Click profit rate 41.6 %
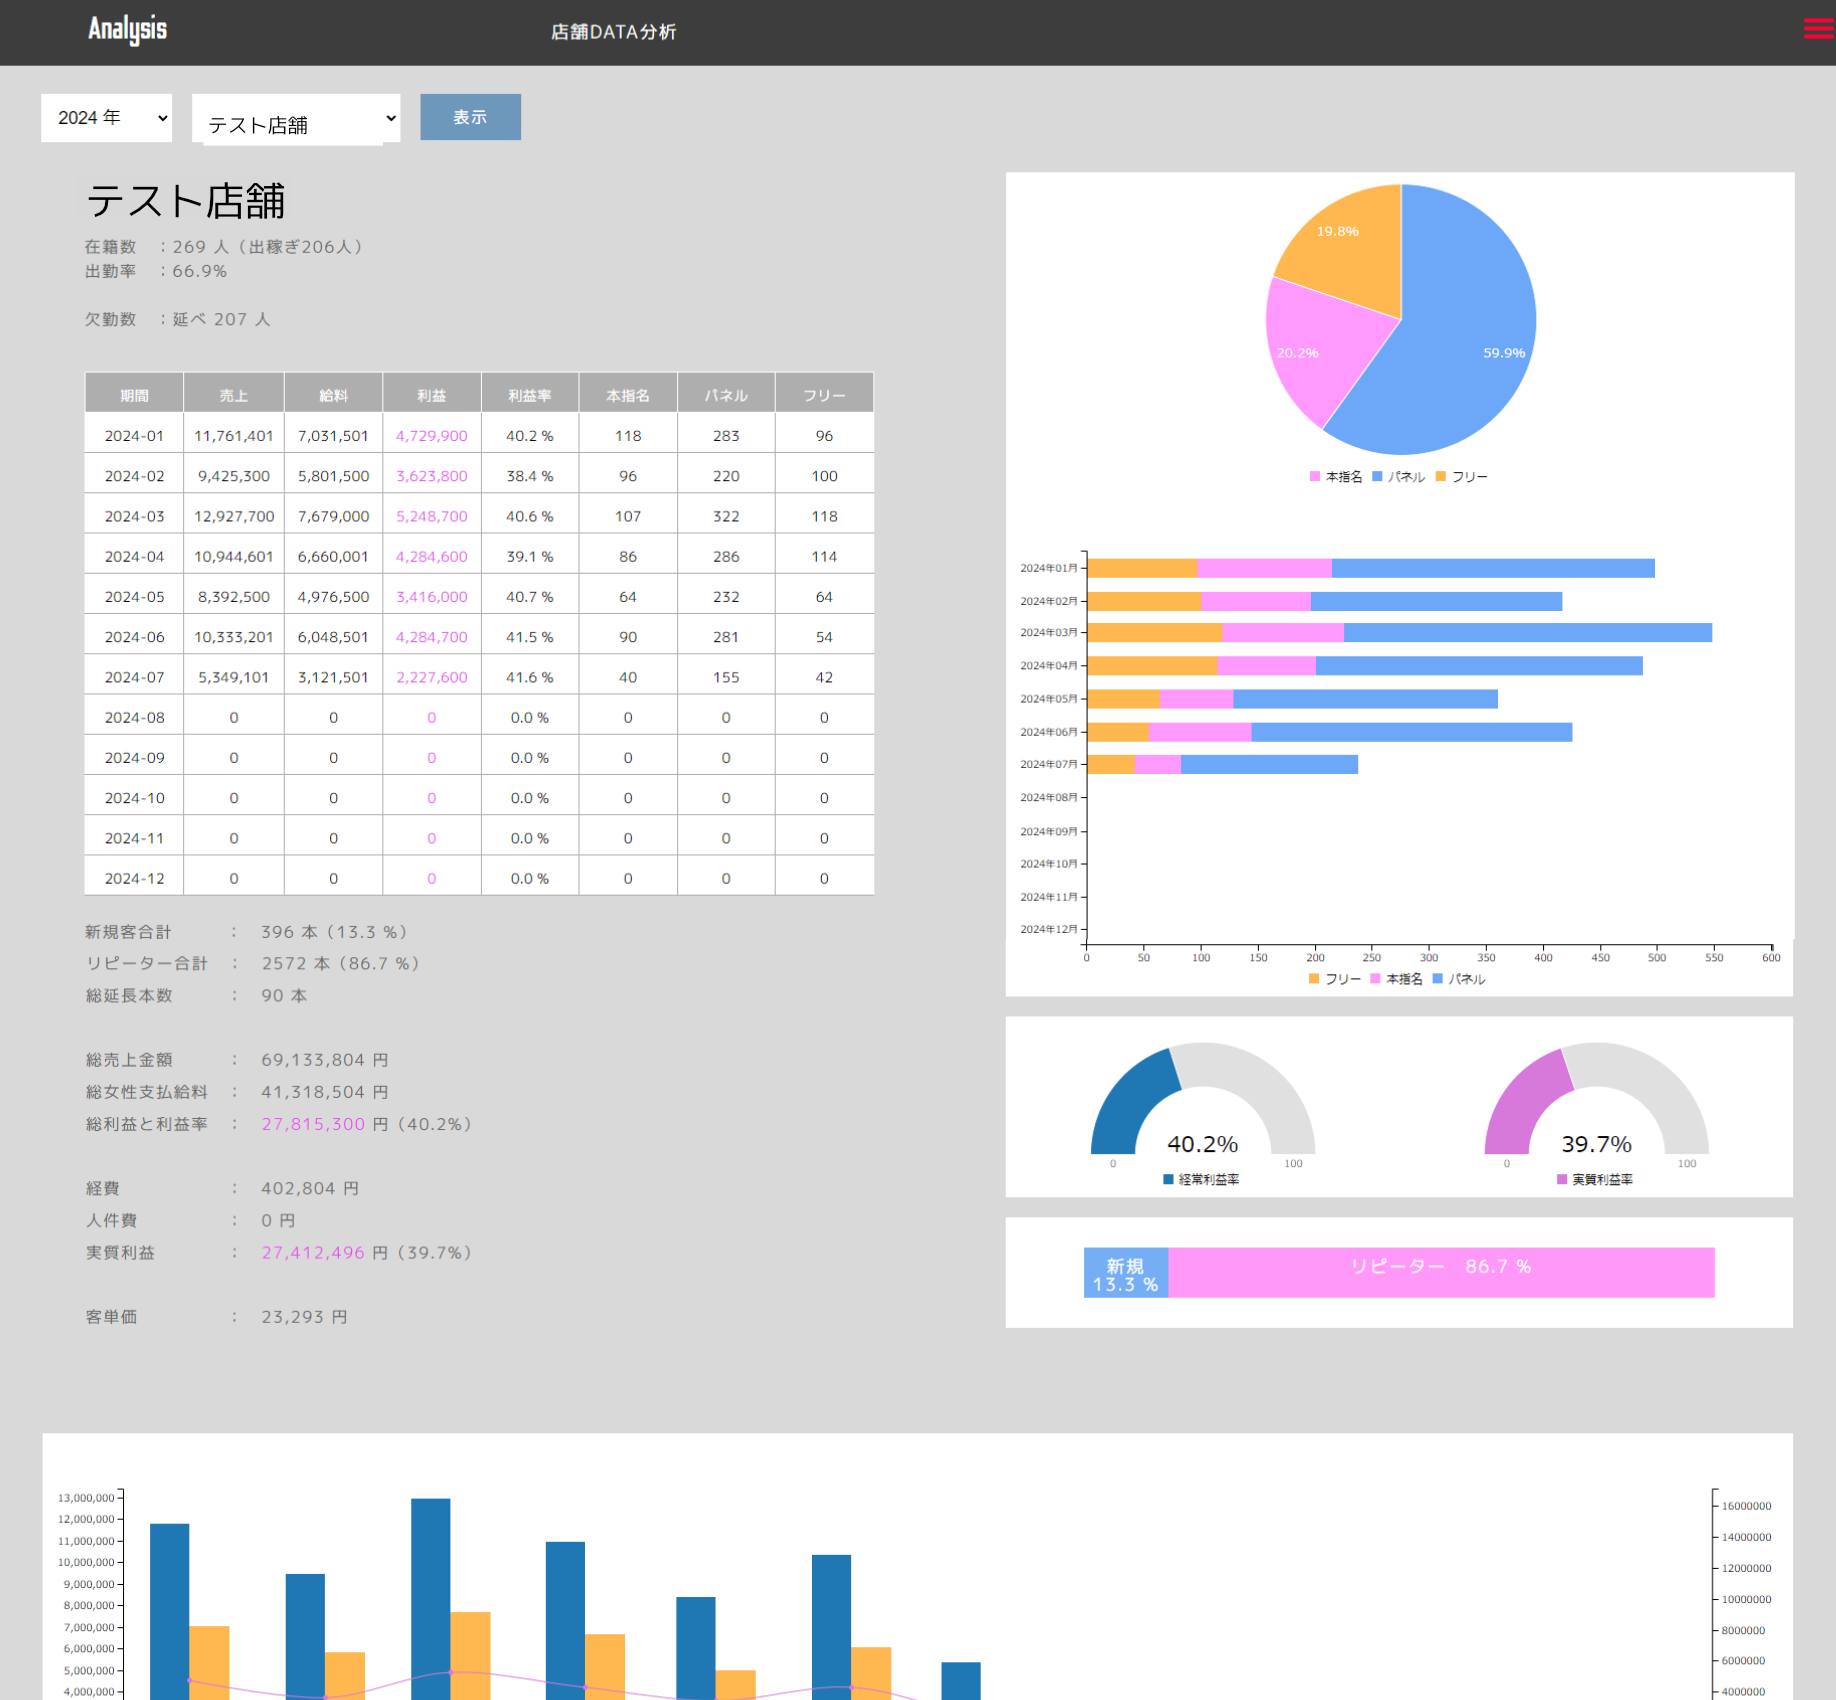The image size is (1836, 1700). 529,677
